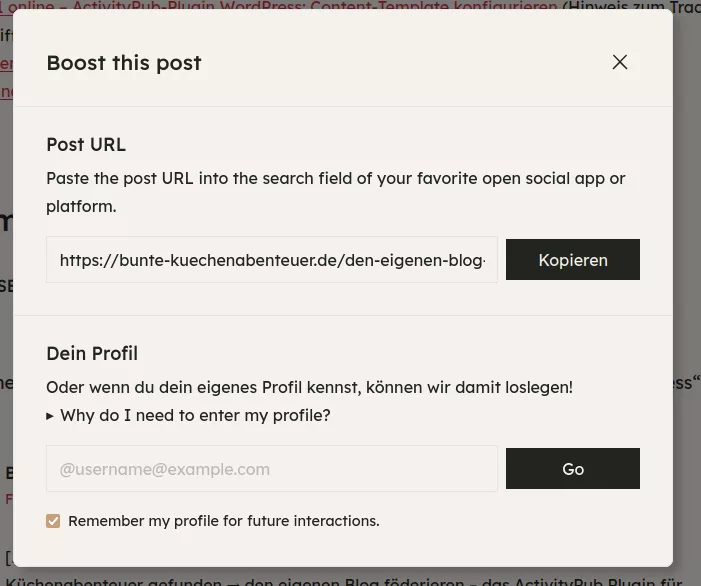Expand Why do I need to enter my profile
The width and height of the screenshot is (701, 586).
(x=195, y=415)
